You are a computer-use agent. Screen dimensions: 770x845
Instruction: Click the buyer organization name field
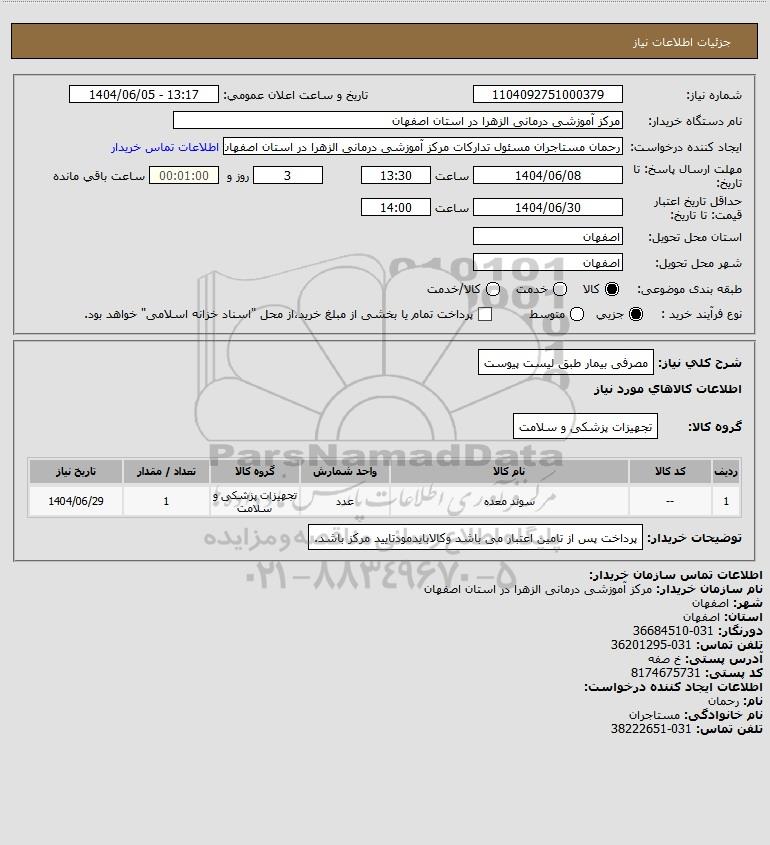pyautogui.click(x=398, y=121)
